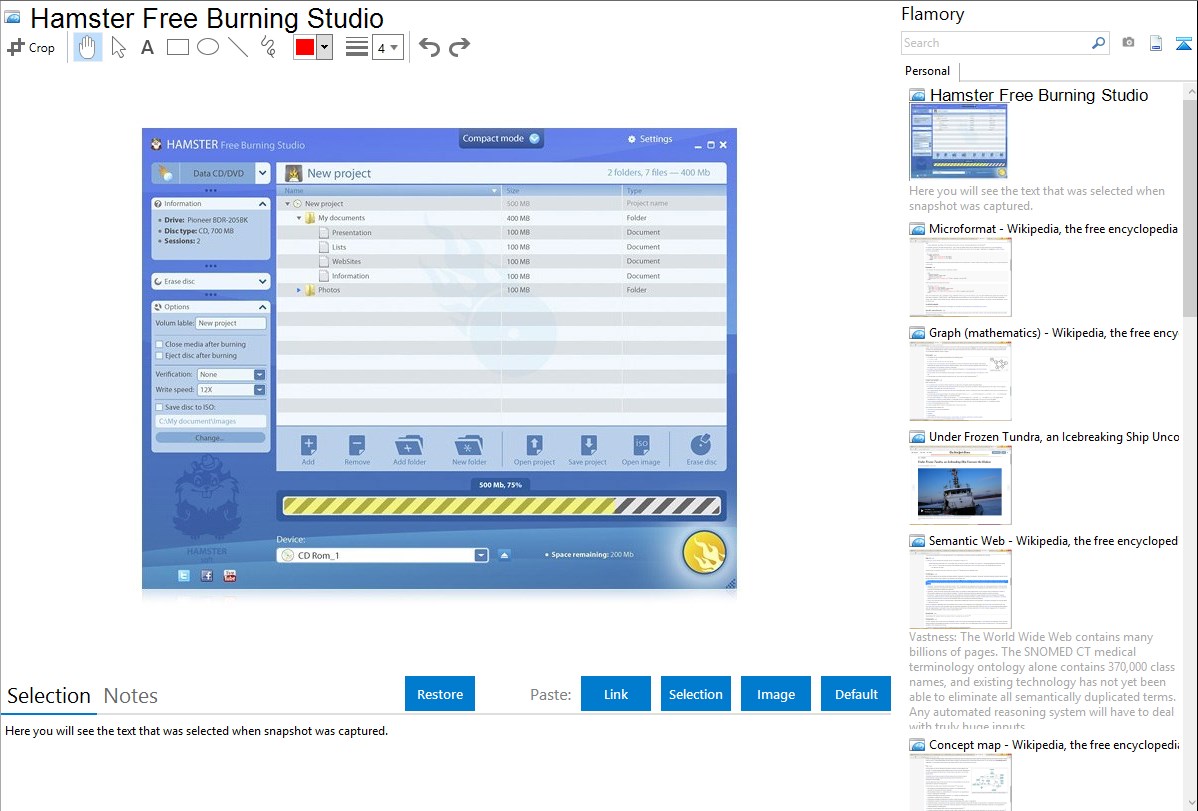Open the Microformat Wikipedia snapshot title
The width and height of the screenshot is (1198, 811).
1053,229
